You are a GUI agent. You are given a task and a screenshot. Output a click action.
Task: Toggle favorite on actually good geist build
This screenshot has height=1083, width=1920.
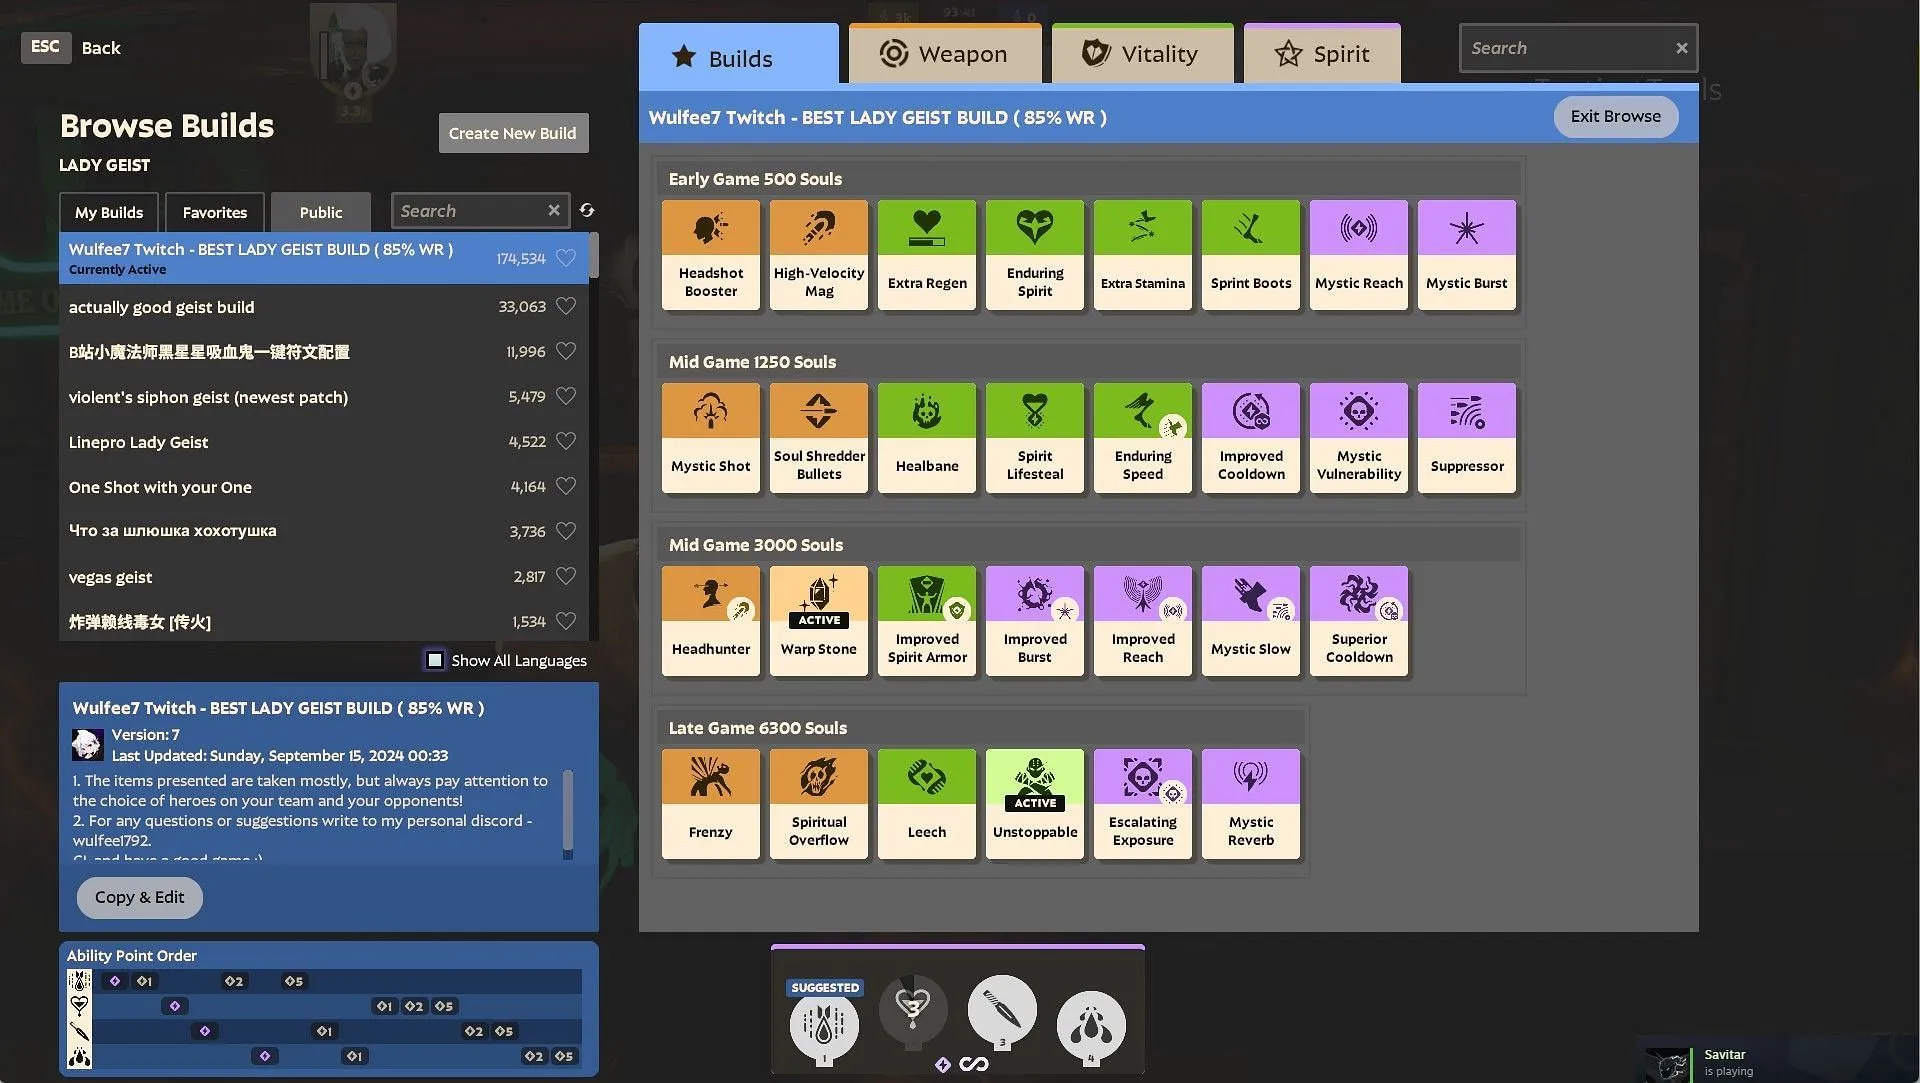pos(567,306)
